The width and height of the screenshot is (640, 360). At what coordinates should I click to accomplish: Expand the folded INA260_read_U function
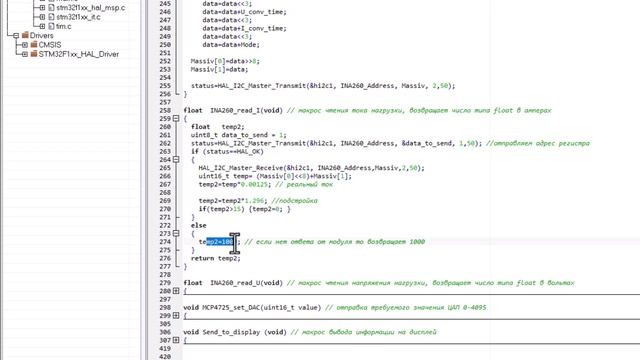(x=176, y=291)
